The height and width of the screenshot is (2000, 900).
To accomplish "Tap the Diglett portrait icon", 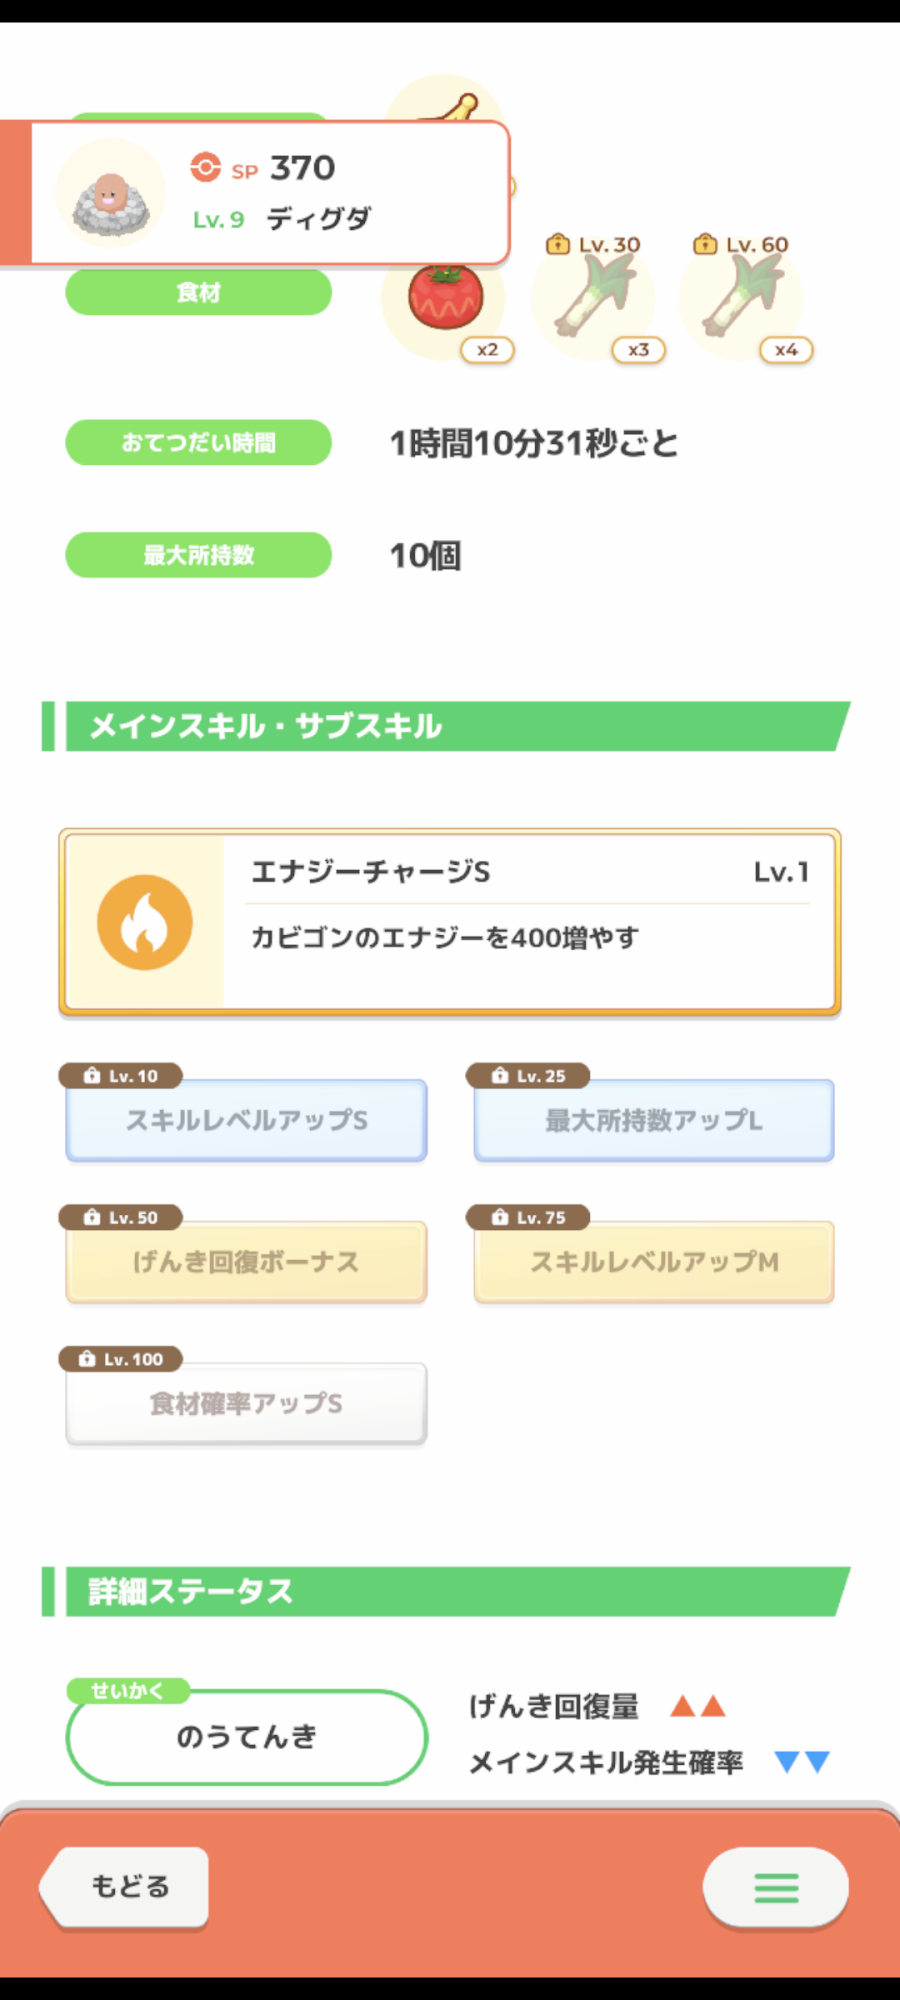I will pyautogui.click(x=110, y=196).
